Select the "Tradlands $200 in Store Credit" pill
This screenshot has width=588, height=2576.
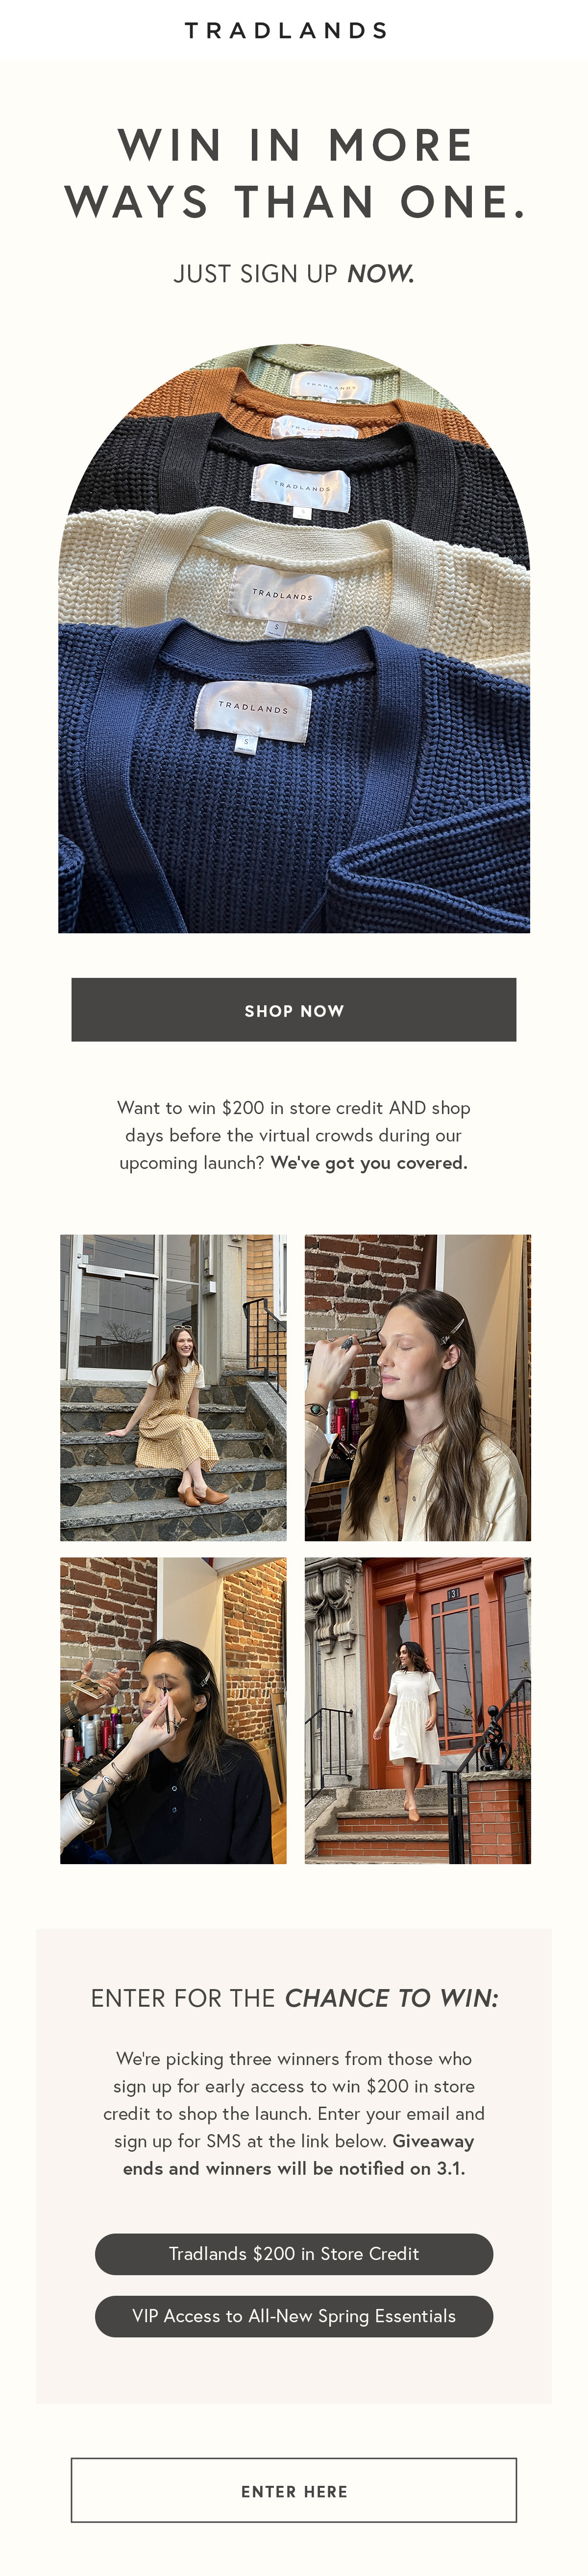tap(294, 2254)
